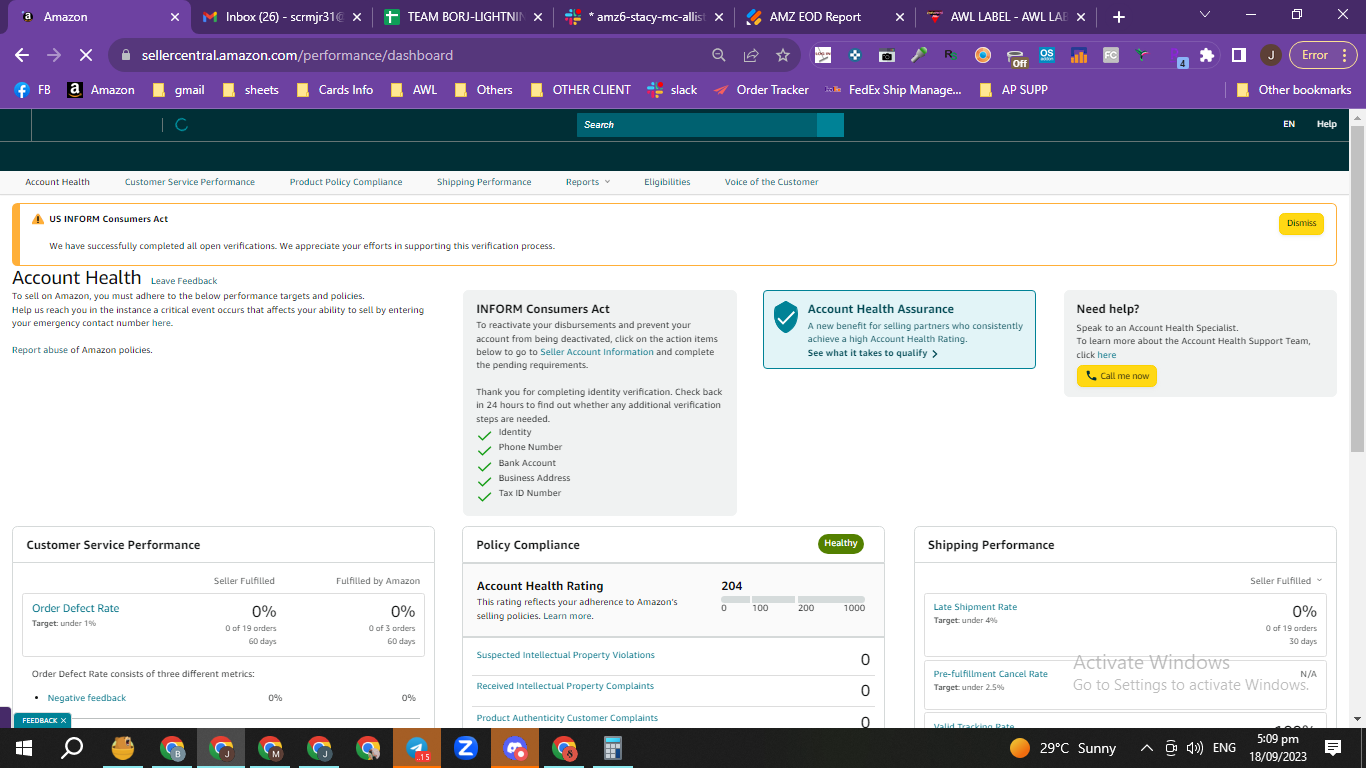Viewport: 1366px width, 768px height.
Task: Open Telegram from the taskbar
Action: 417,748
